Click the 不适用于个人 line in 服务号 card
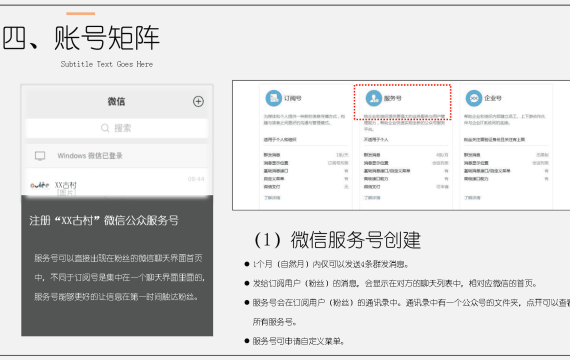Screen dimensions: 570x360 click(376, 140)
